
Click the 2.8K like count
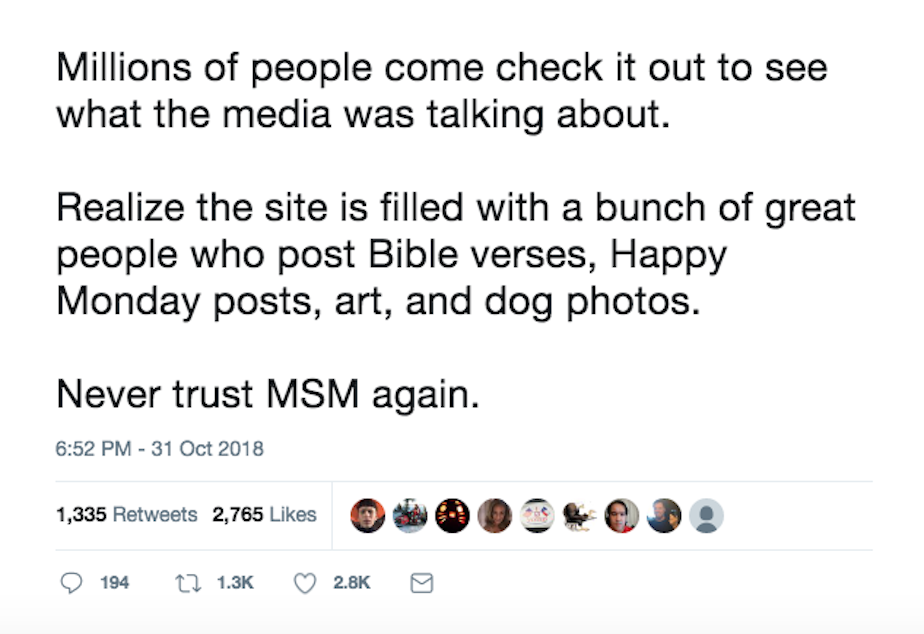[x=352, y=582]
